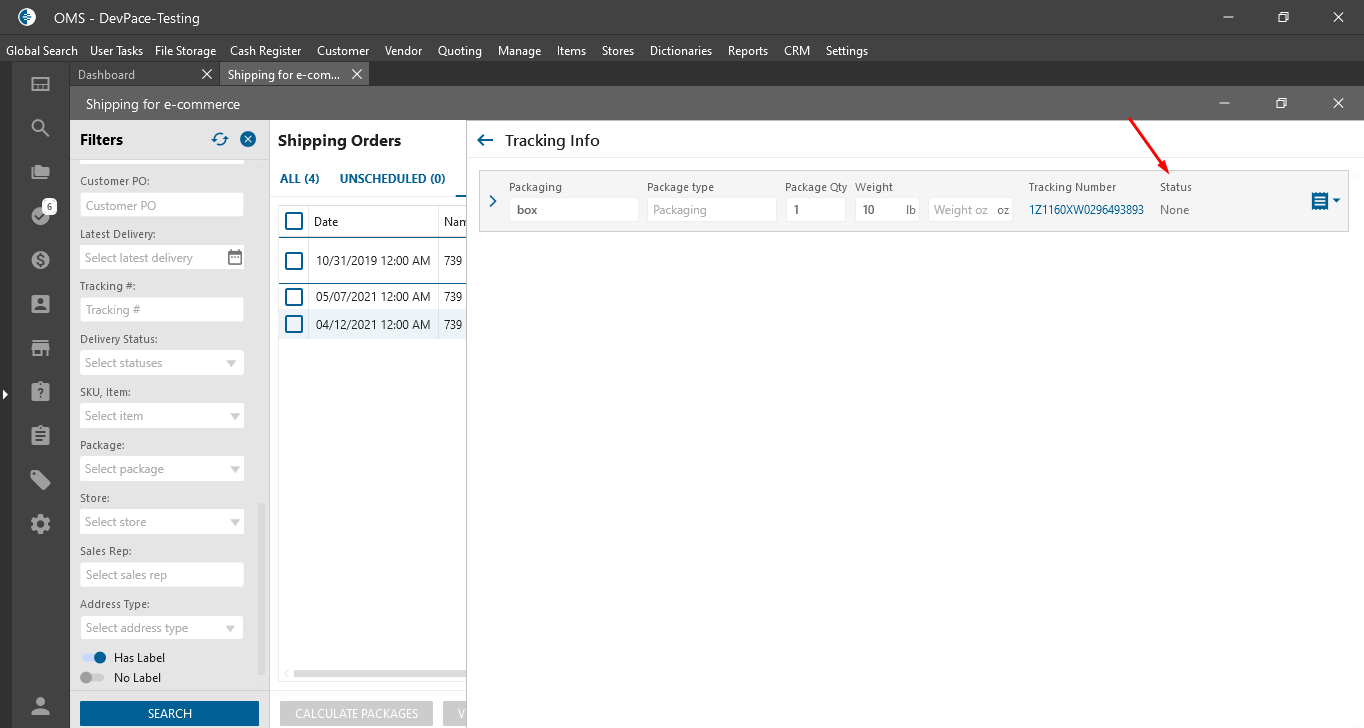1364x728 pixels.
Task: Open tracking number 1Z1160XW0296493893 link
Action: (x=1086, y=210)
